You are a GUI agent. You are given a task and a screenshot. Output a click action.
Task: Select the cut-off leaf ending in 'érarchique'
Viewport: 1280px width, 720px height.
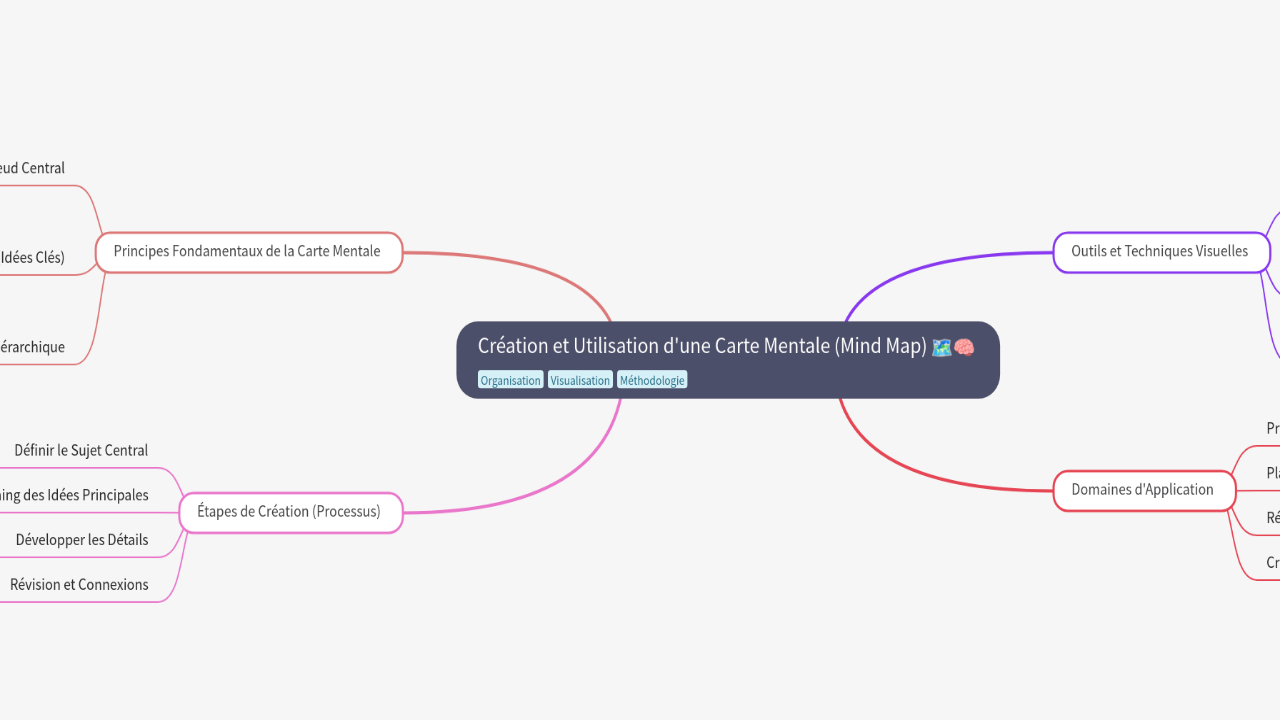coord(33,348)
